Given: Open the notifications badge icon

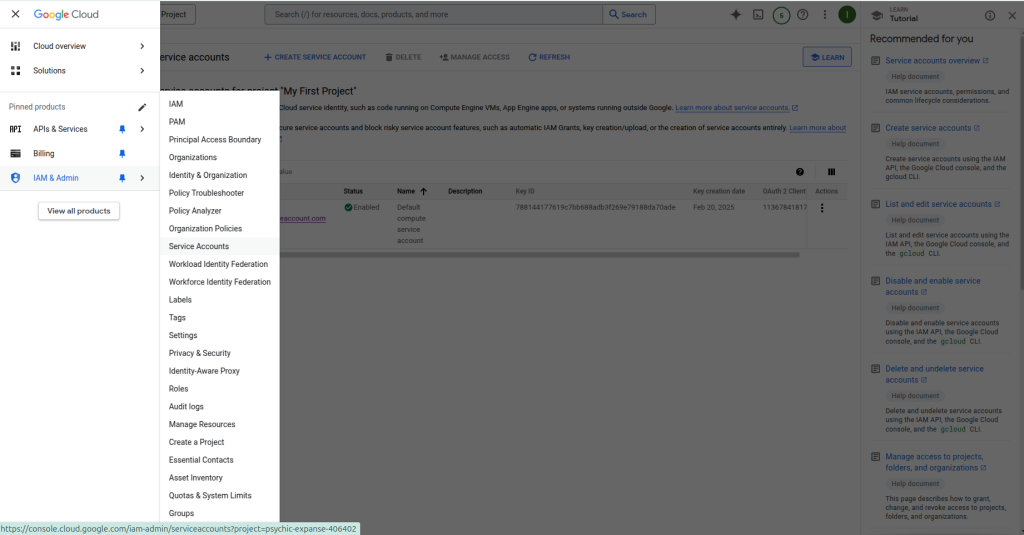Looking at the screenshot, I should pos(780,15).
